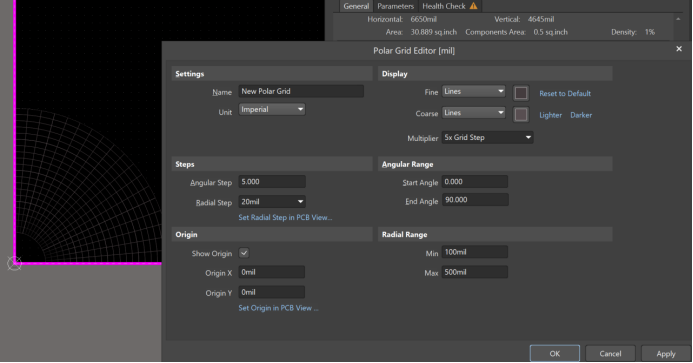Screen dimensions: 693x363
Task: Pick the Coarse grid color swatch
Action: click(521, 115)
